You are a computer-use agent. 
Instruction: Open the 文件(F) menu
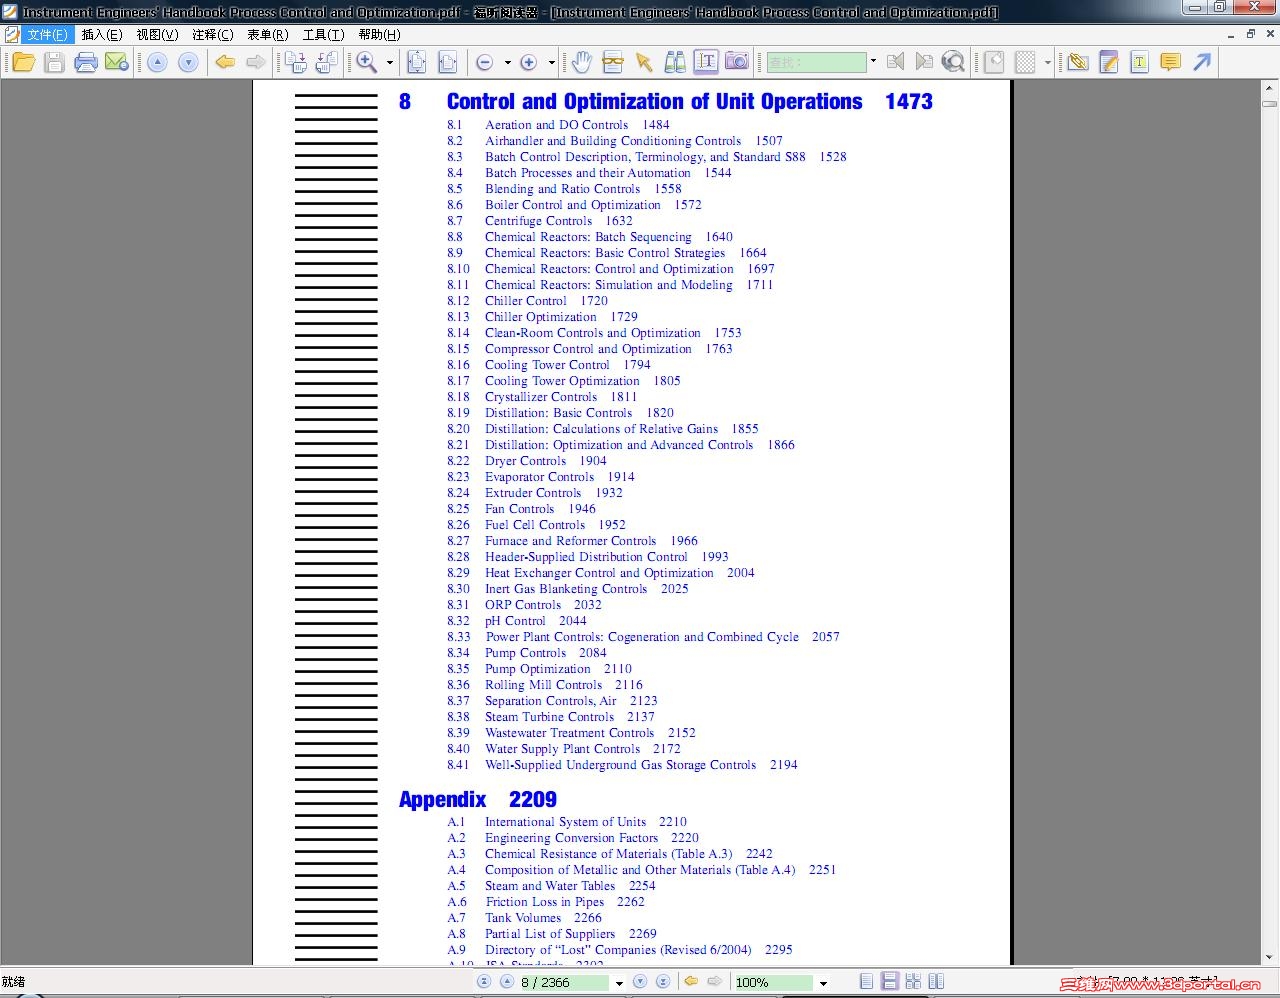coord(47,34)
